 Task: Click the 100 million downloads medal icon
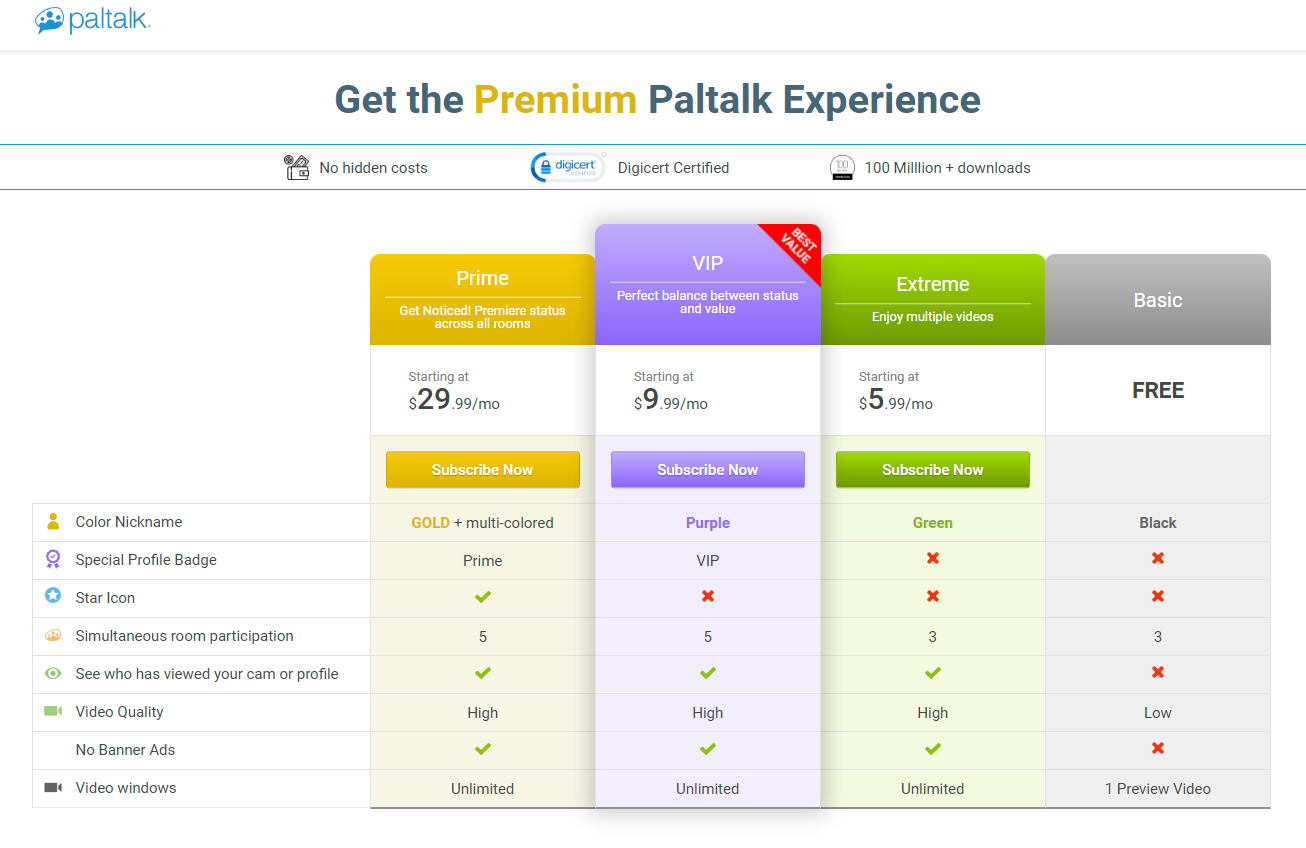click(x=842, y=167)
